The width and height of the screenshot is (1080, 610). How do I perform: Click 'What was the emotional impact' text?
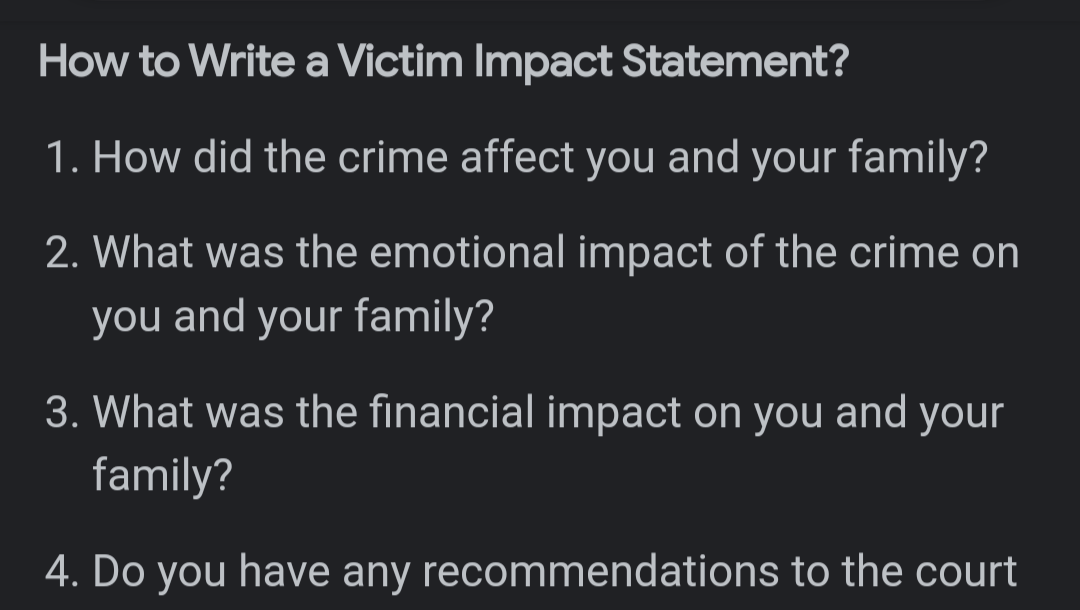(402, 253)
